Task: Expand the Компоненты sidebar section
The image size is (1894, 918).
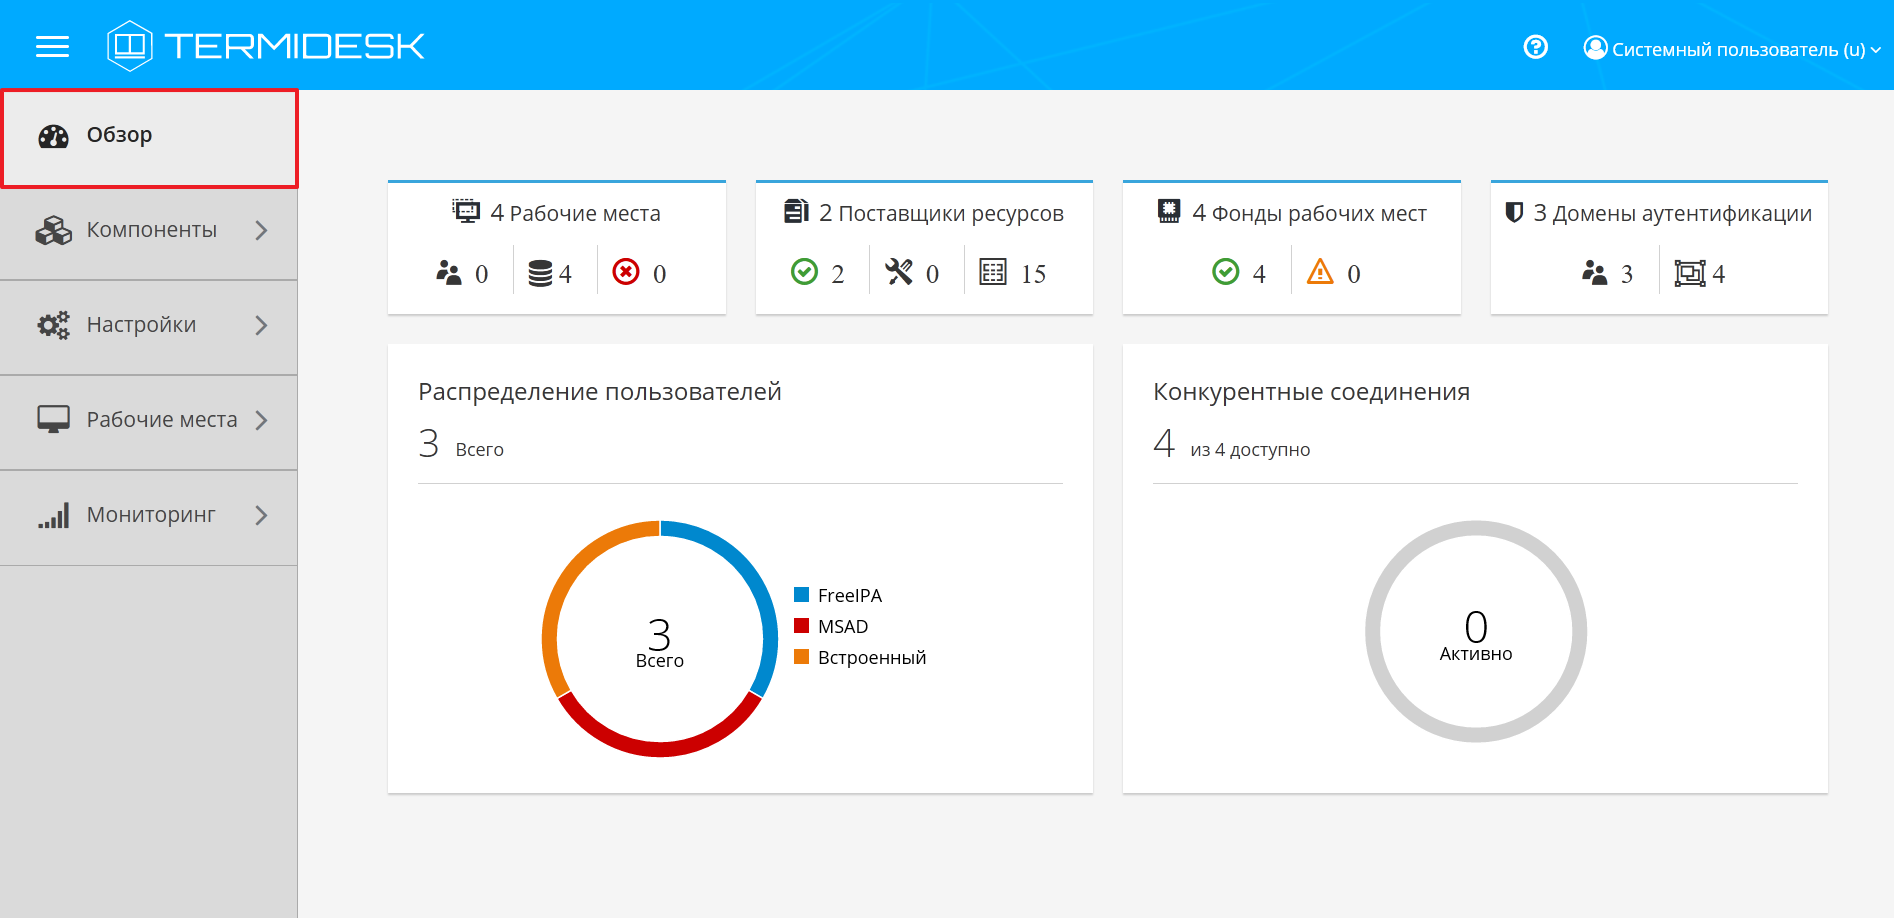Action: click(x=150, y=230)
